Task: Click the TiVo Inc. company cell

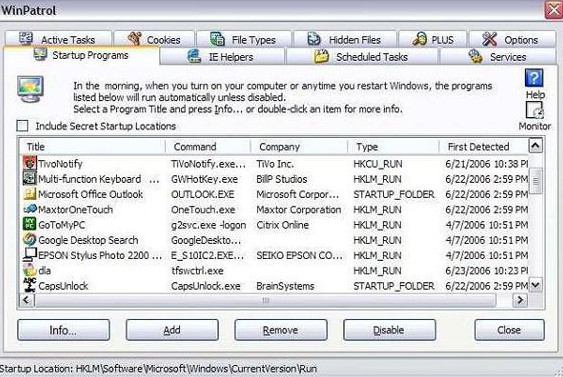Action: pos(275,164)
